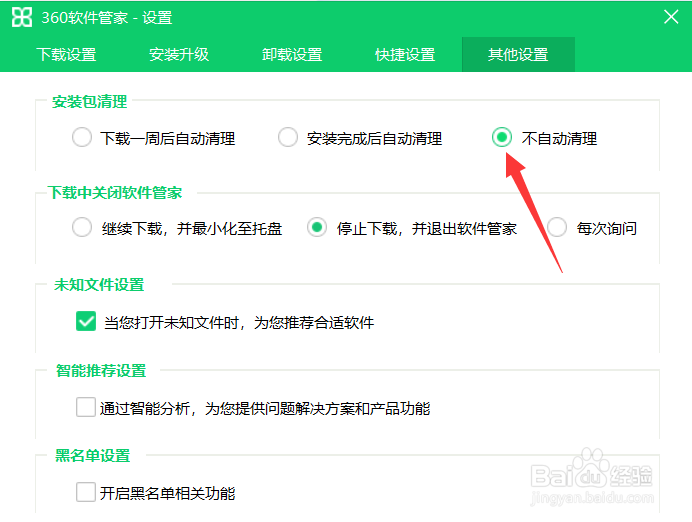Switch to the 下载设置 tab
This screenshot has width=692, height=522.
click(x=66, y=55)
